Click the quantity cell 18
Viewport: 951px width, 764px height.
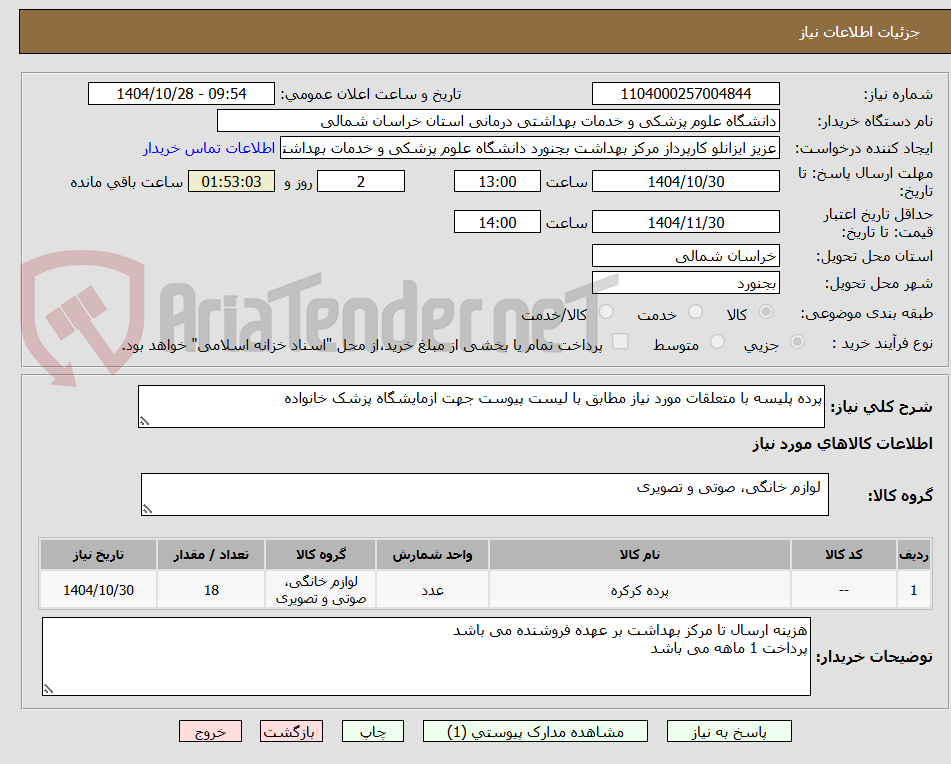(x=211, y=590)
